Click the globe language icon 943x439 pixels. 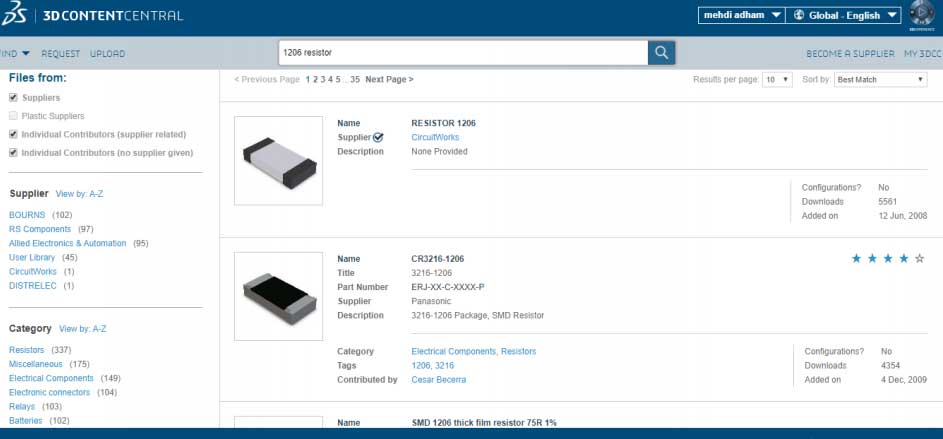click(x=798, y=16)
